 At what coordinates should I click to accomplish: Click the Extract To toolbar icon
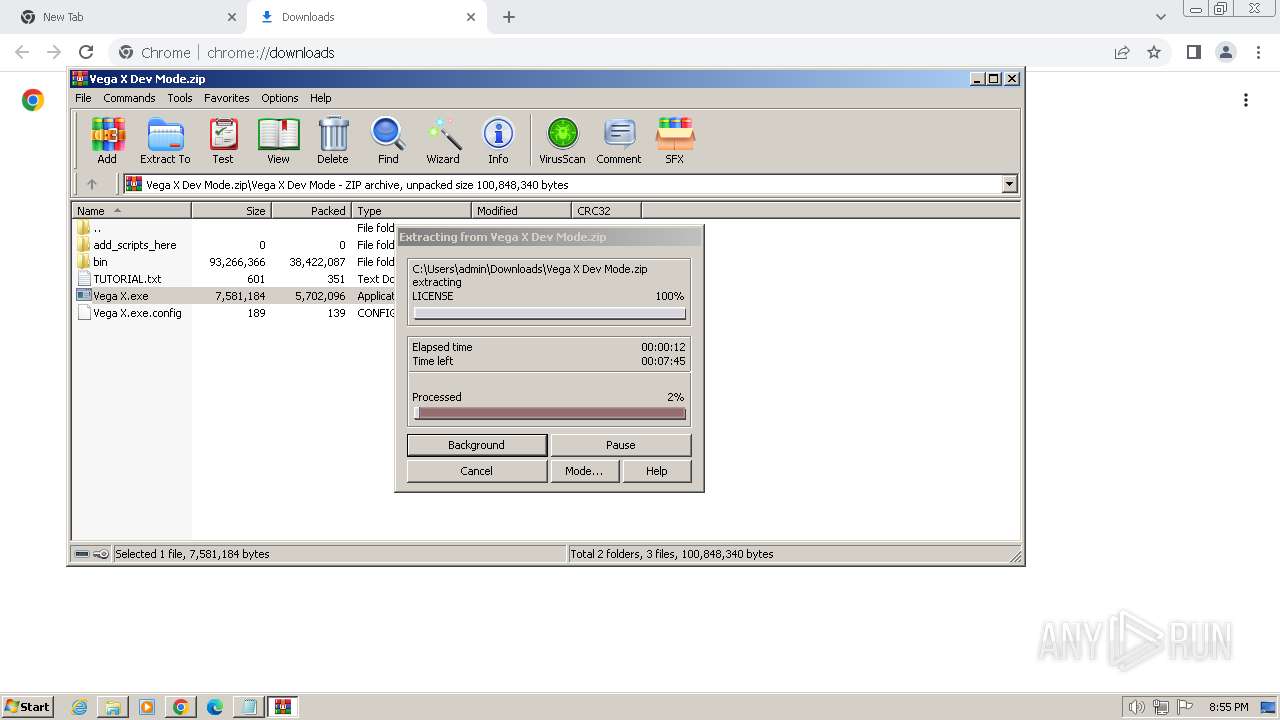[165, 140]
